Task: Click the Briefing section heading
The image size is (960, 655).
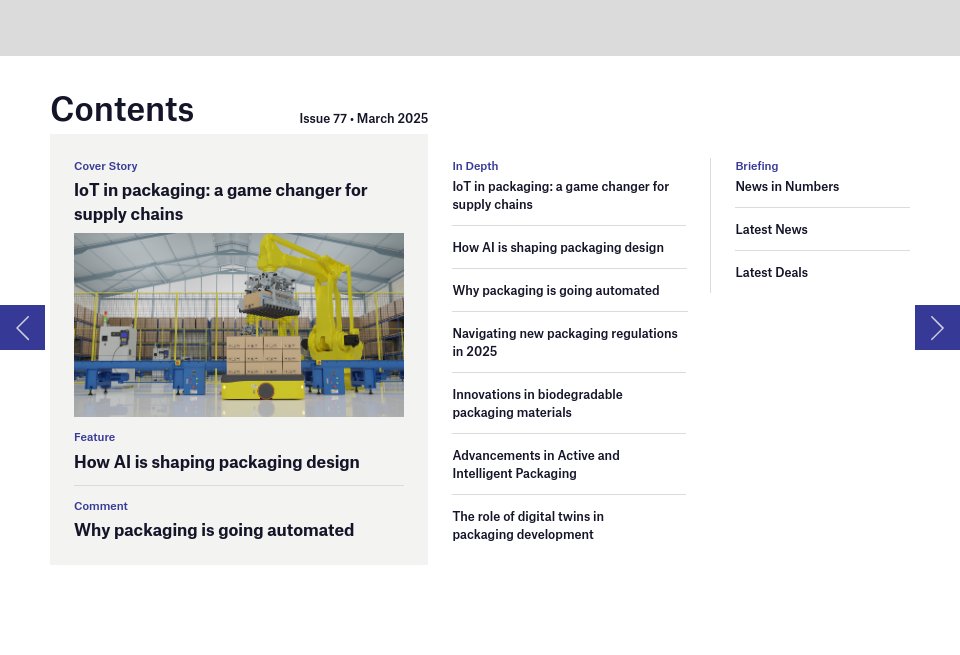Action: (x=756, y=166)
